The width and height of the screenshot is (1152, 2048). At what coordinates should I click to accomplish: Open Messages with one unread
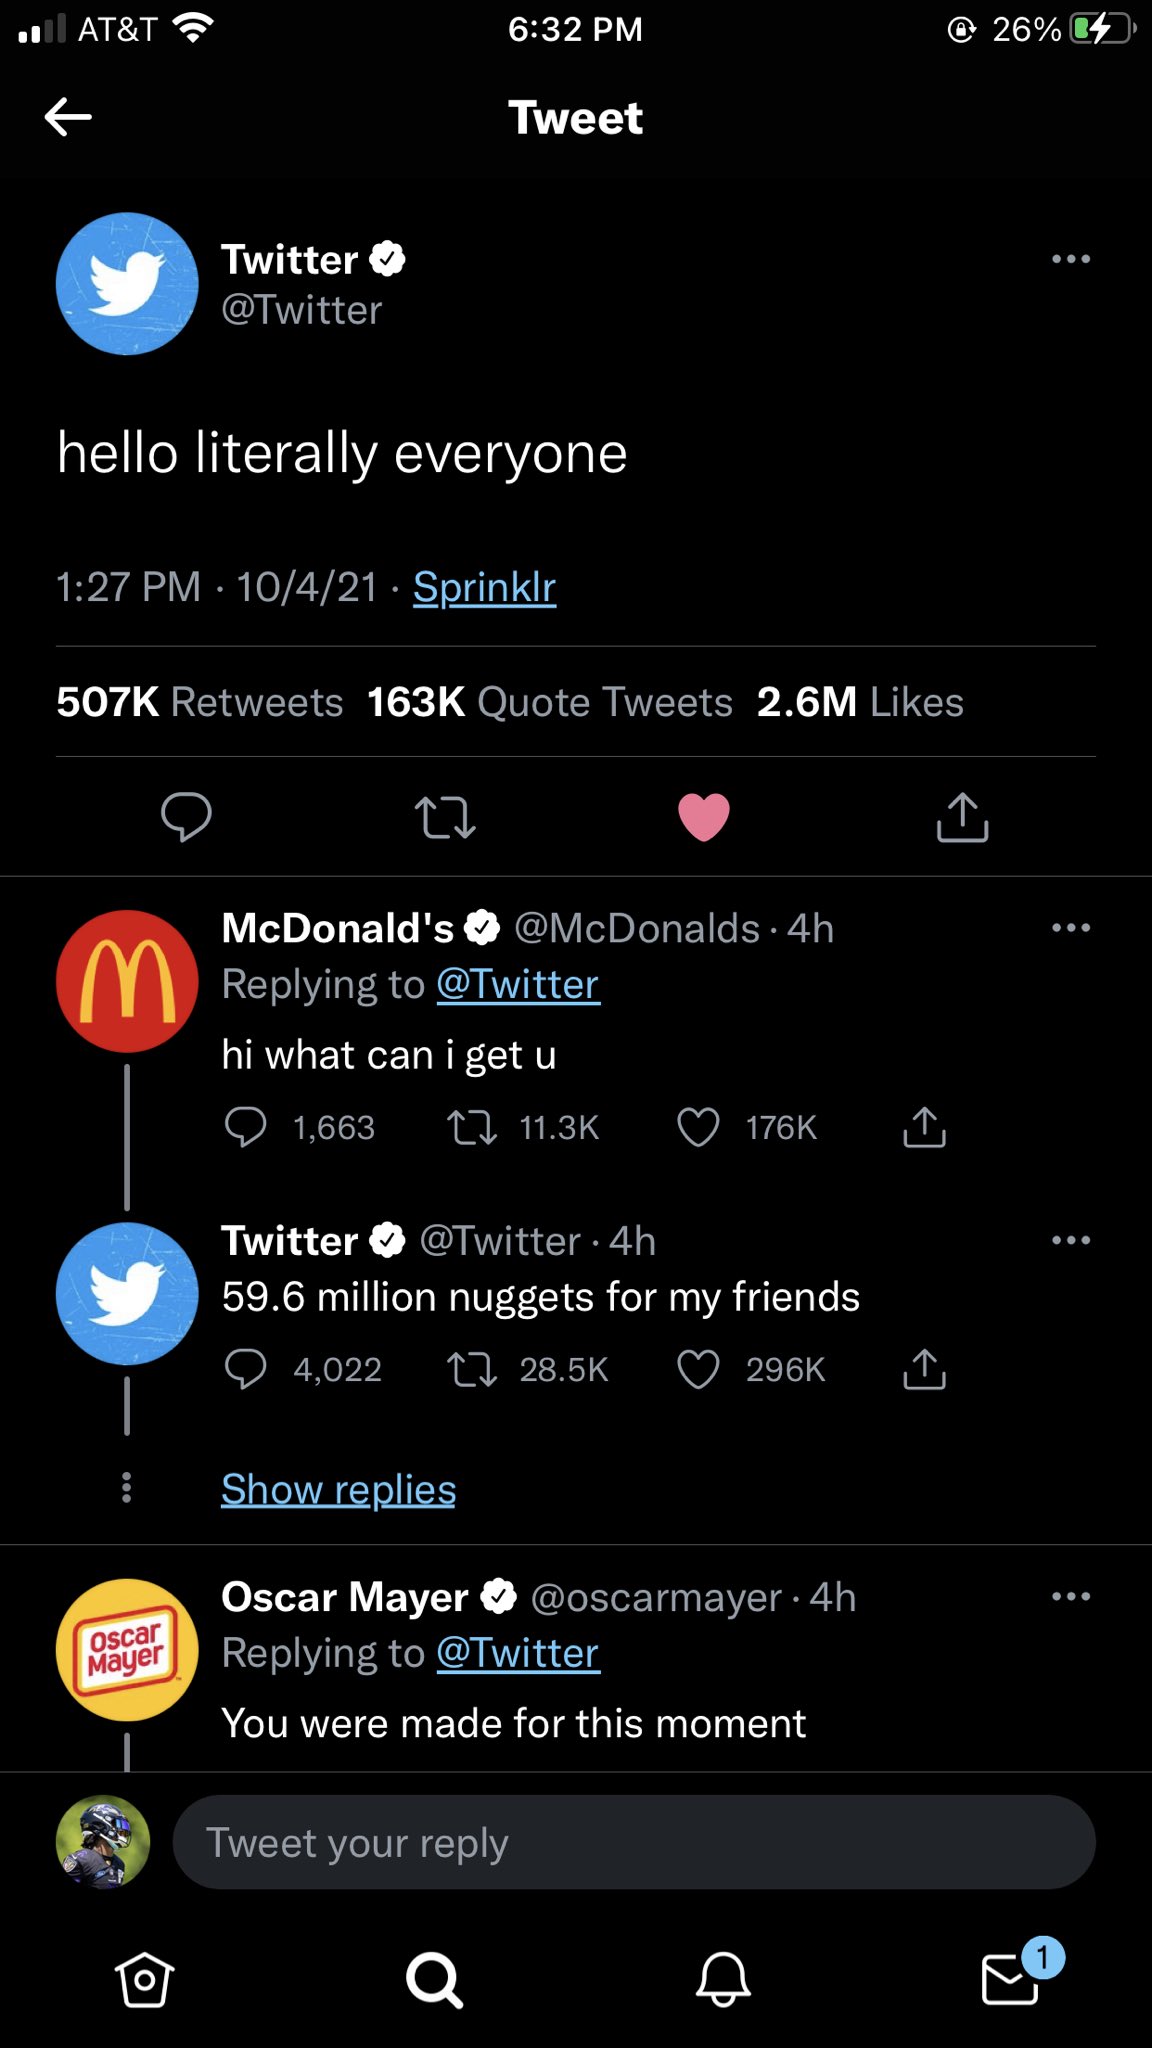1012,1979
